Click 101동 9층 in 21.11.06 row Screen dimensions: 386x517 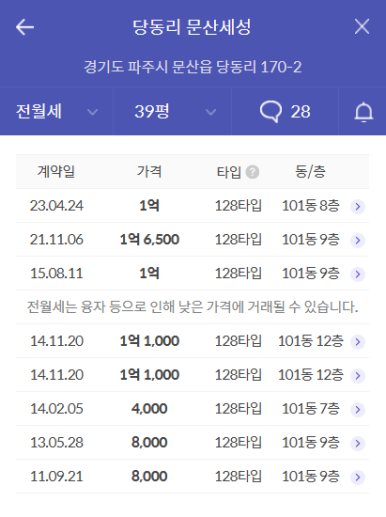click(x=311, y=240)
